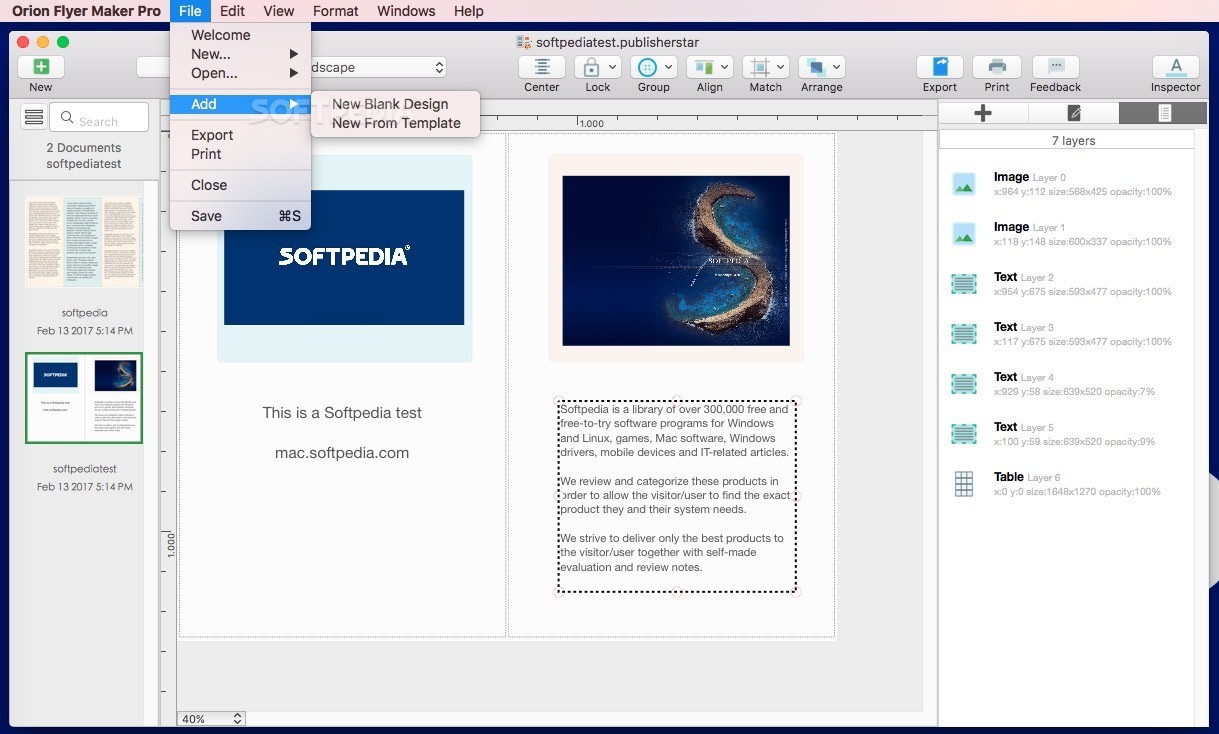This screenshot has height=734, width=1219.
Task: Expand the New... submenu
Action: pos(241,54)
